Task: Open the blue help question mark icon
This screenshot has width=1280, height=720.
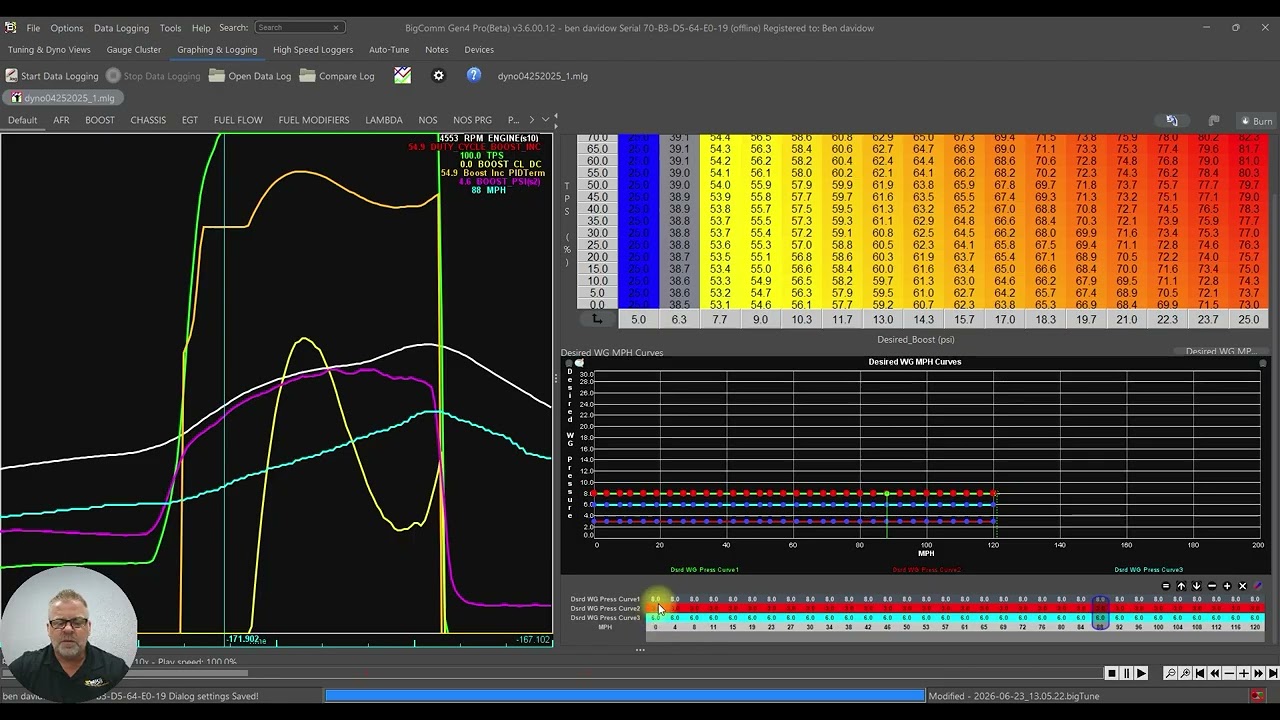Action: [x=474, y=75]
